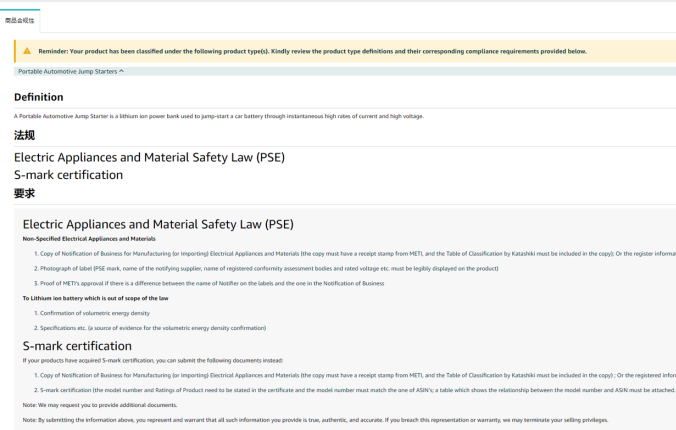This screenshot has height=430, width=676.
Task: Select the Definition heading
Action: point(38,97)
